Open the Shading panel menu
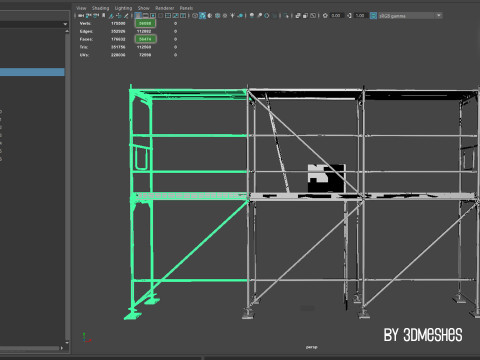The image size is (480, 360). (100, 8)
